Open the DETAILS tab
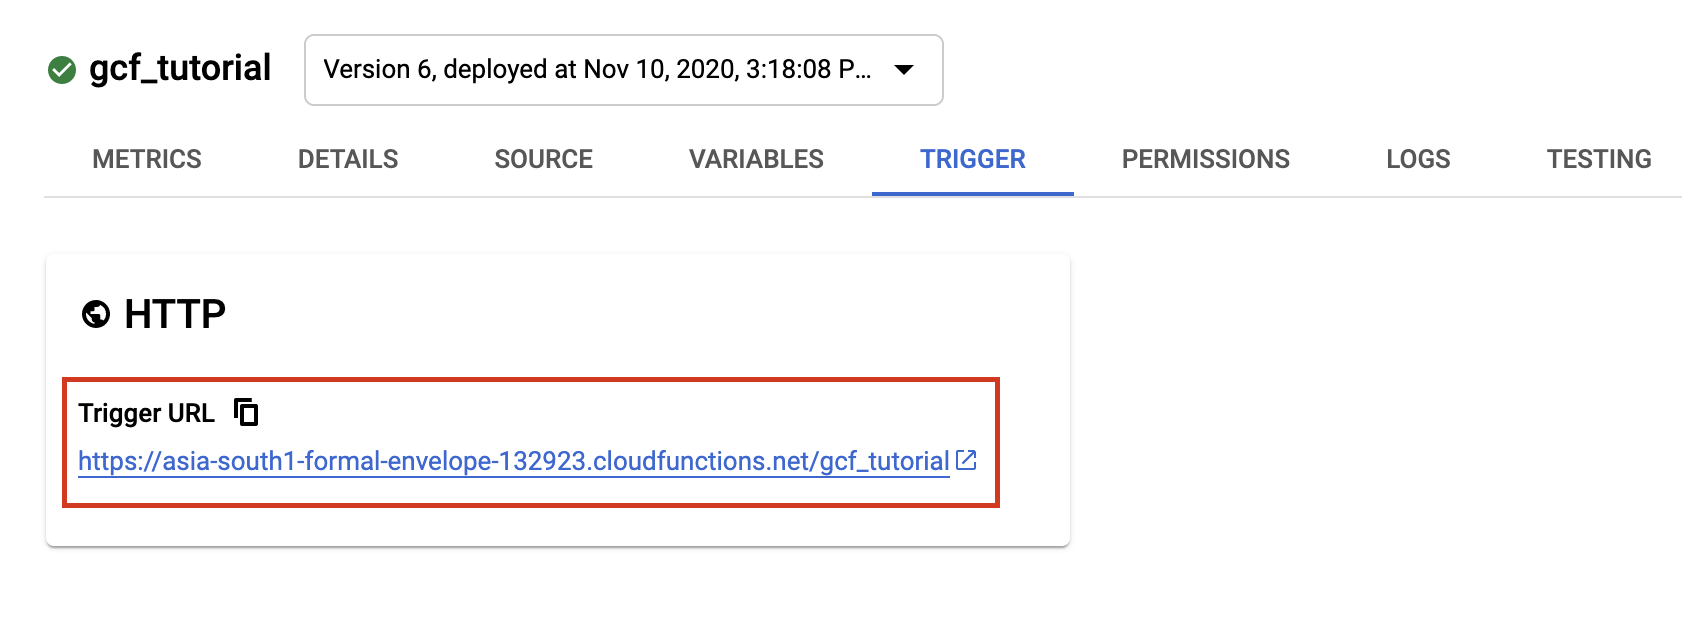This screenshot has height=626, width=1682. pos(348,159)
